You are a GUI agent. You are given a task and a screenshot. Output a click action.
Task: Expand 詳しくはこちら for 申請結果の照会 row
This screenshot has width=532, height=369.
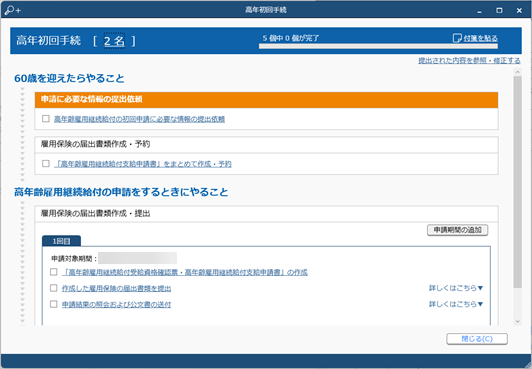tap(456, 304)
